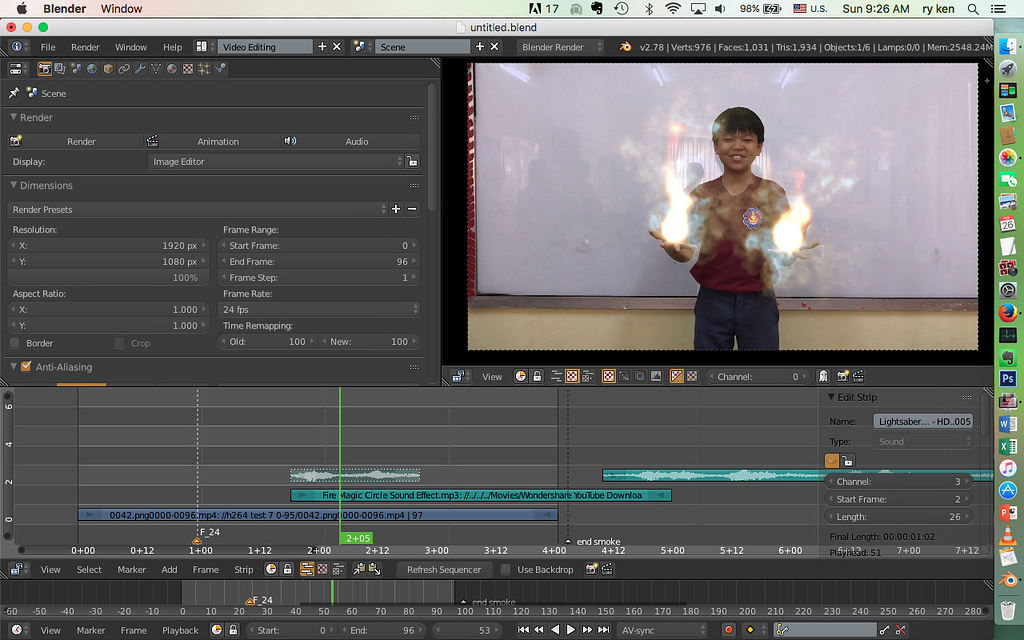
Task: Toggle the lock icon beside the Display dropdown
Action: pyautogui.click(x=412, y=161)
